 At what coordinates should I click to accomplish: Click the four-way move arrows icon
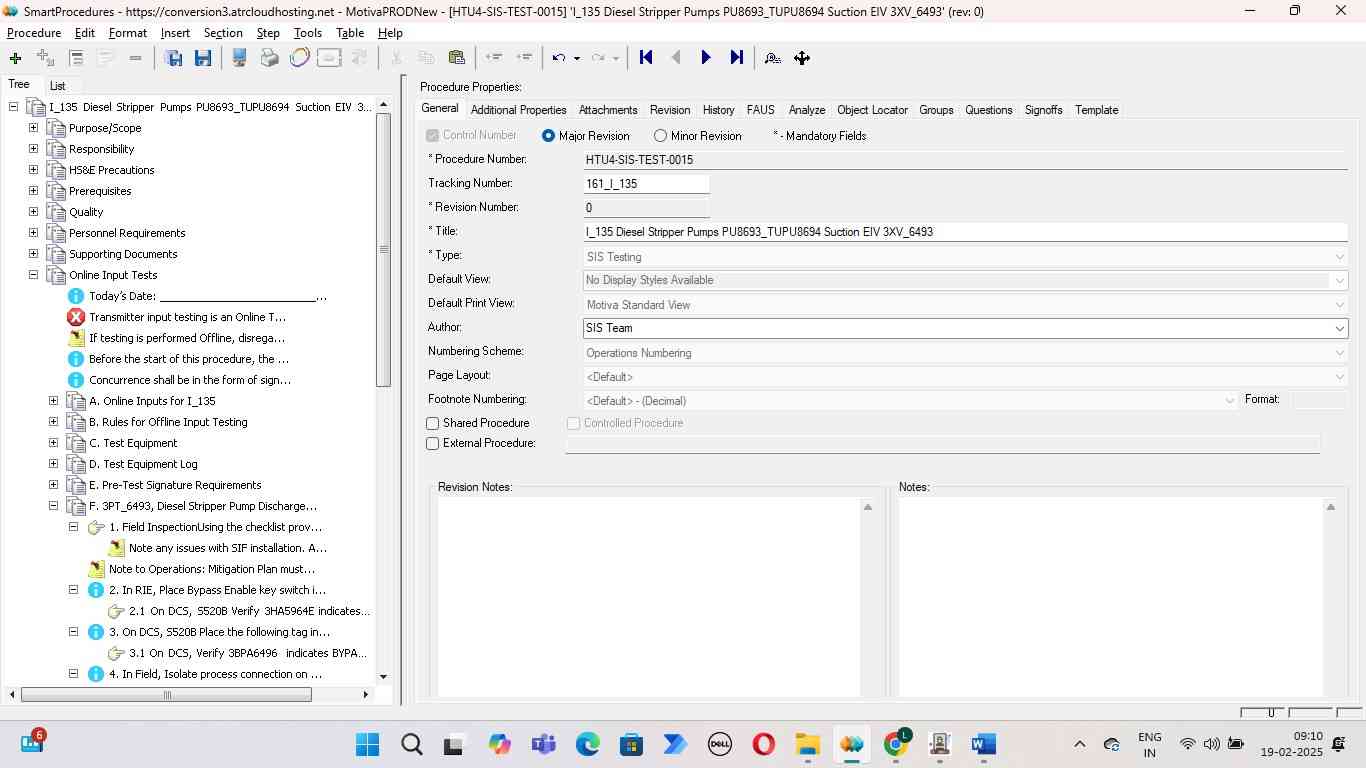pos(802,58)
